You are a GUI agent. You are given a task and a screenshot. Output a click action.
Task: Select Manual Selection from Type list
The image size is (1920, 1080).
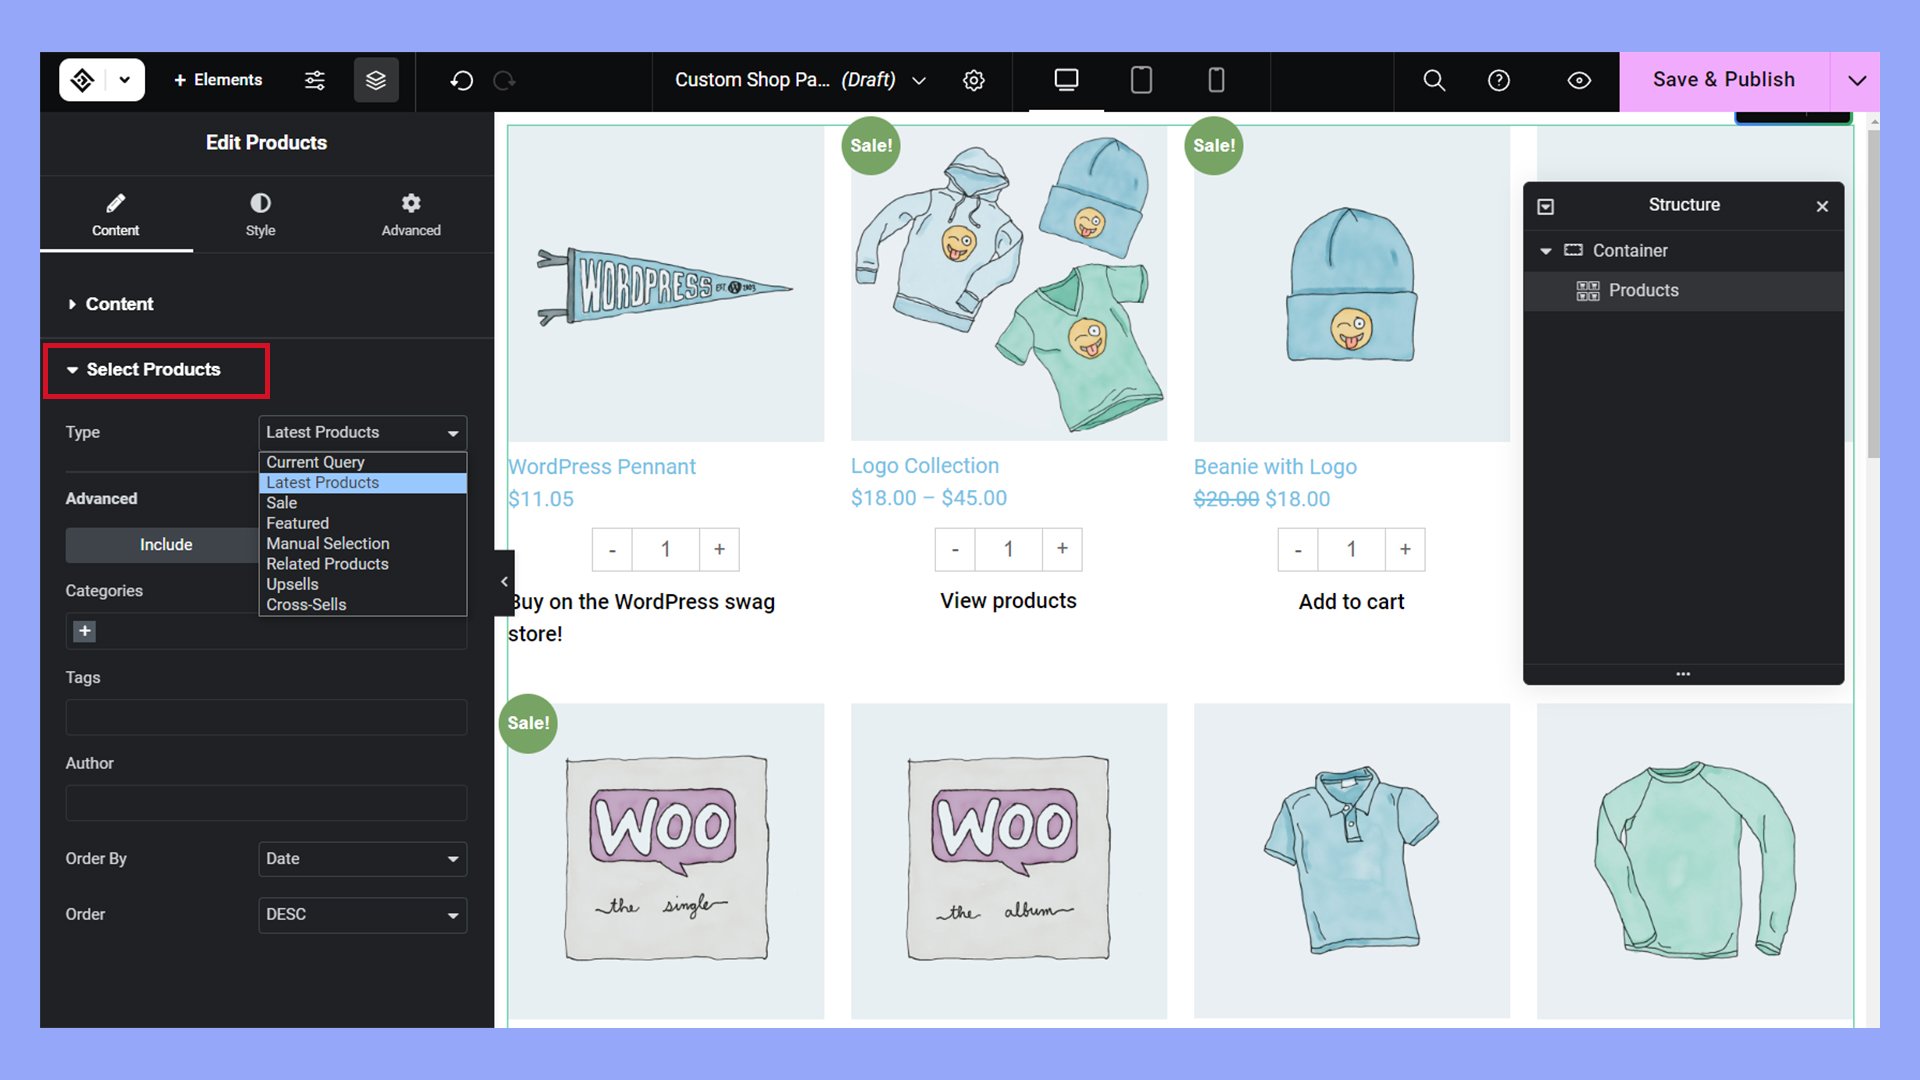[x=328, y=543]
